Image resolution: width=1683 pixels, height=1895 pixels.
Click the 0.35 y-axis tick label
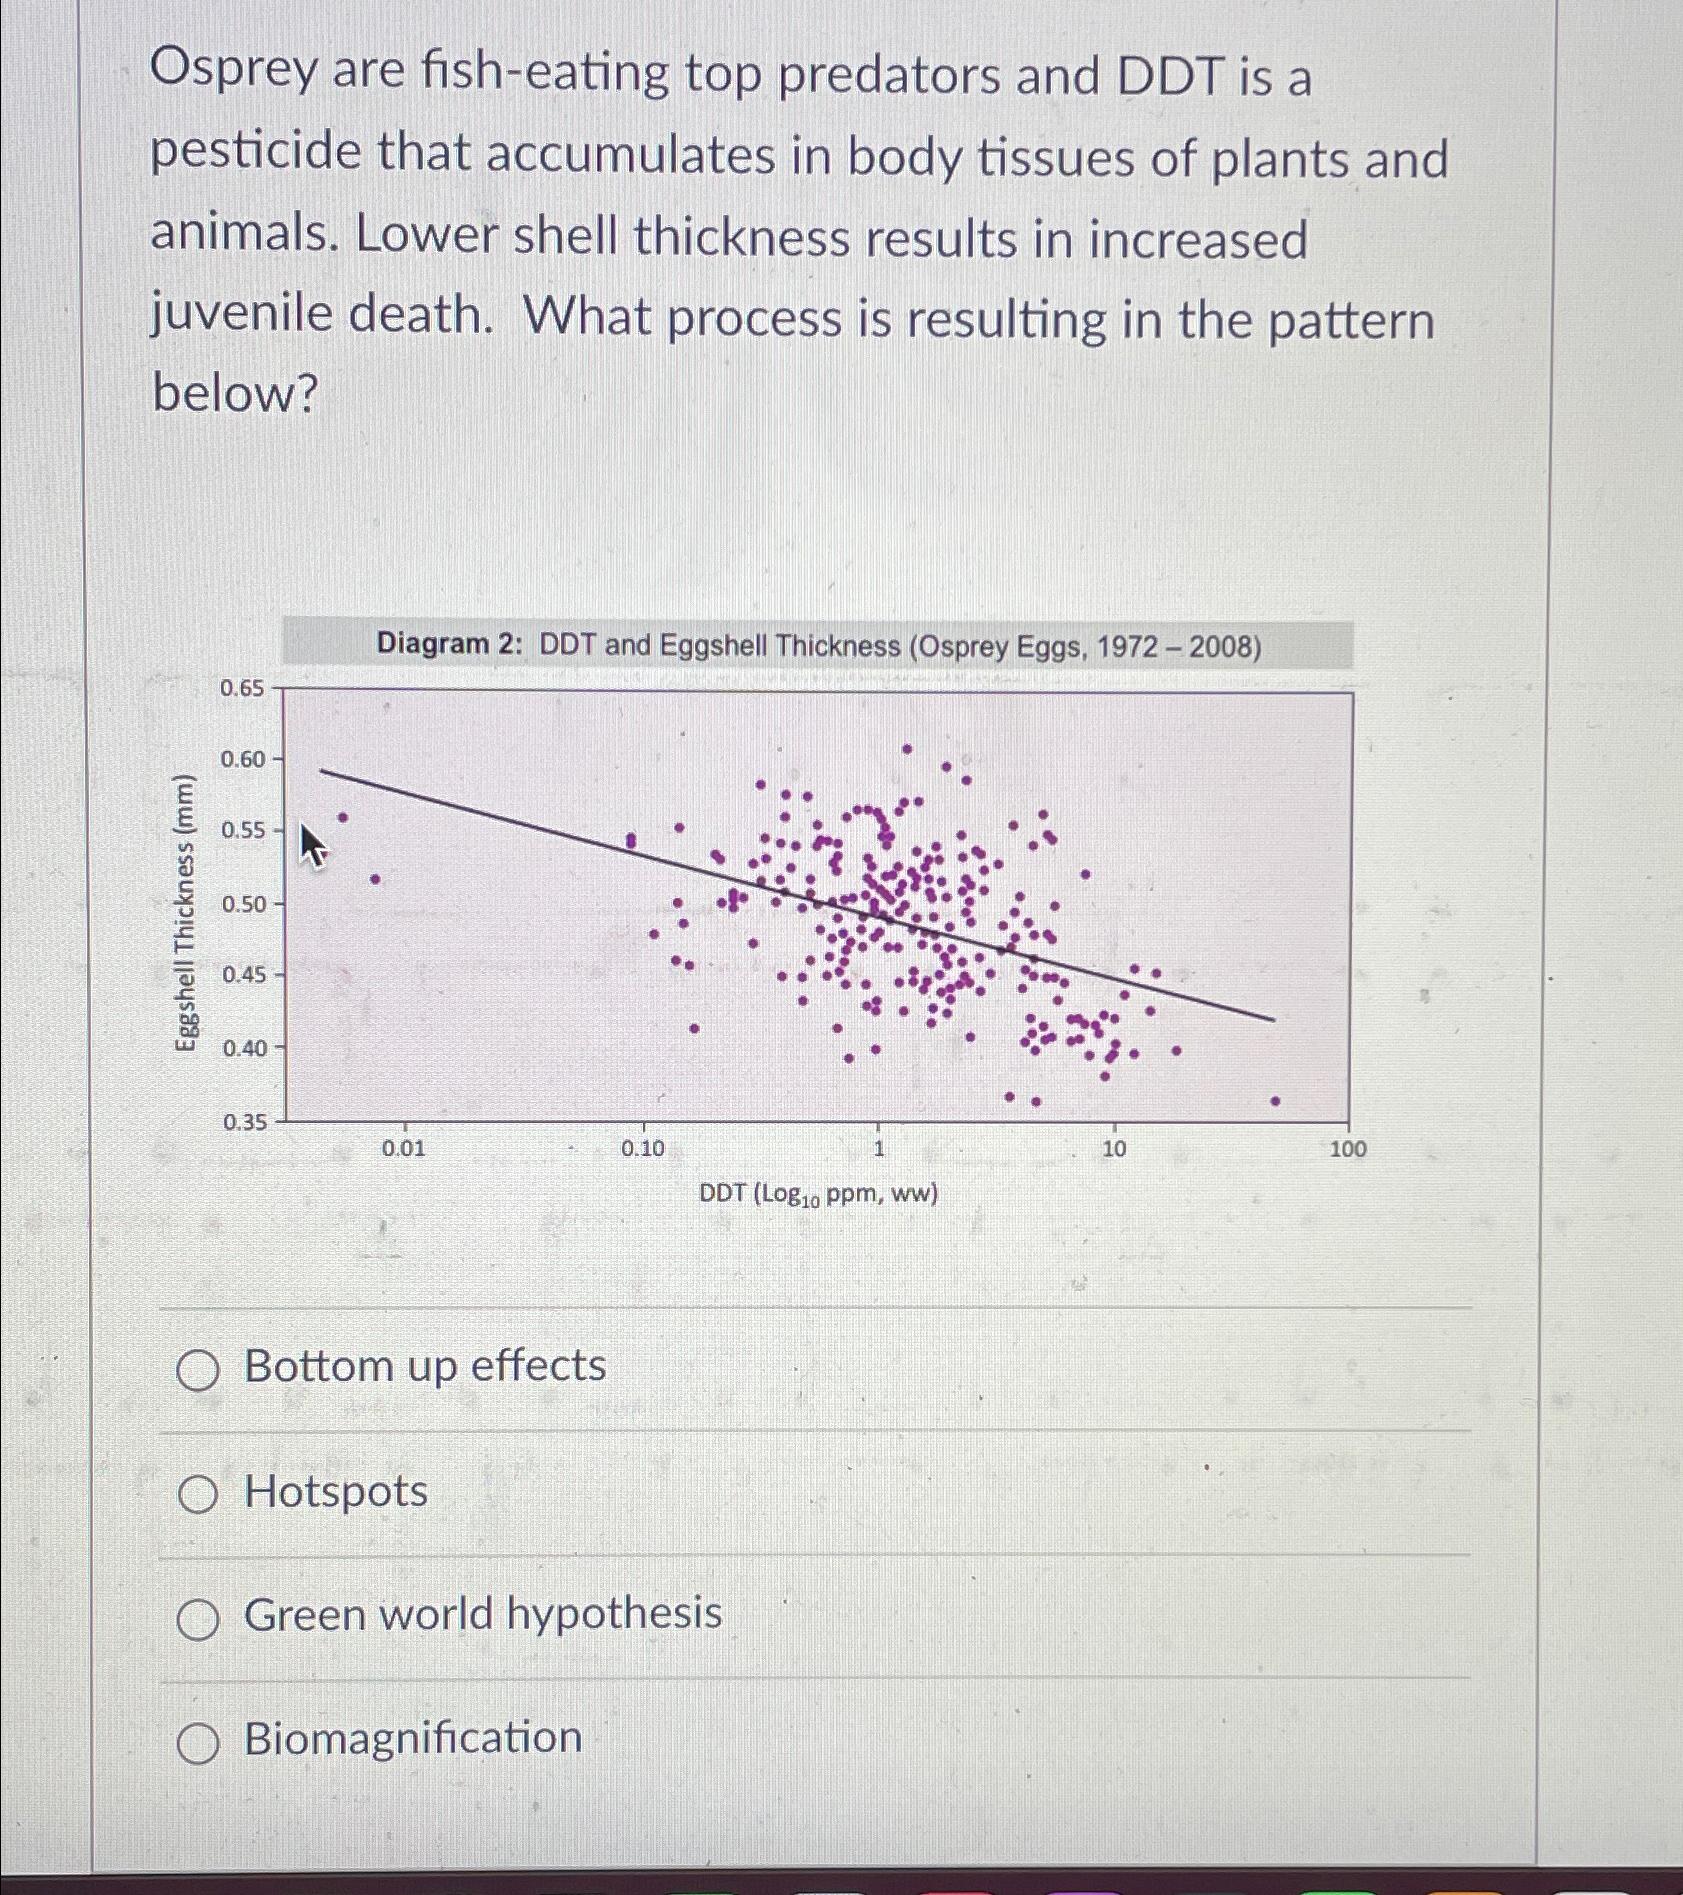point(243,1122)
